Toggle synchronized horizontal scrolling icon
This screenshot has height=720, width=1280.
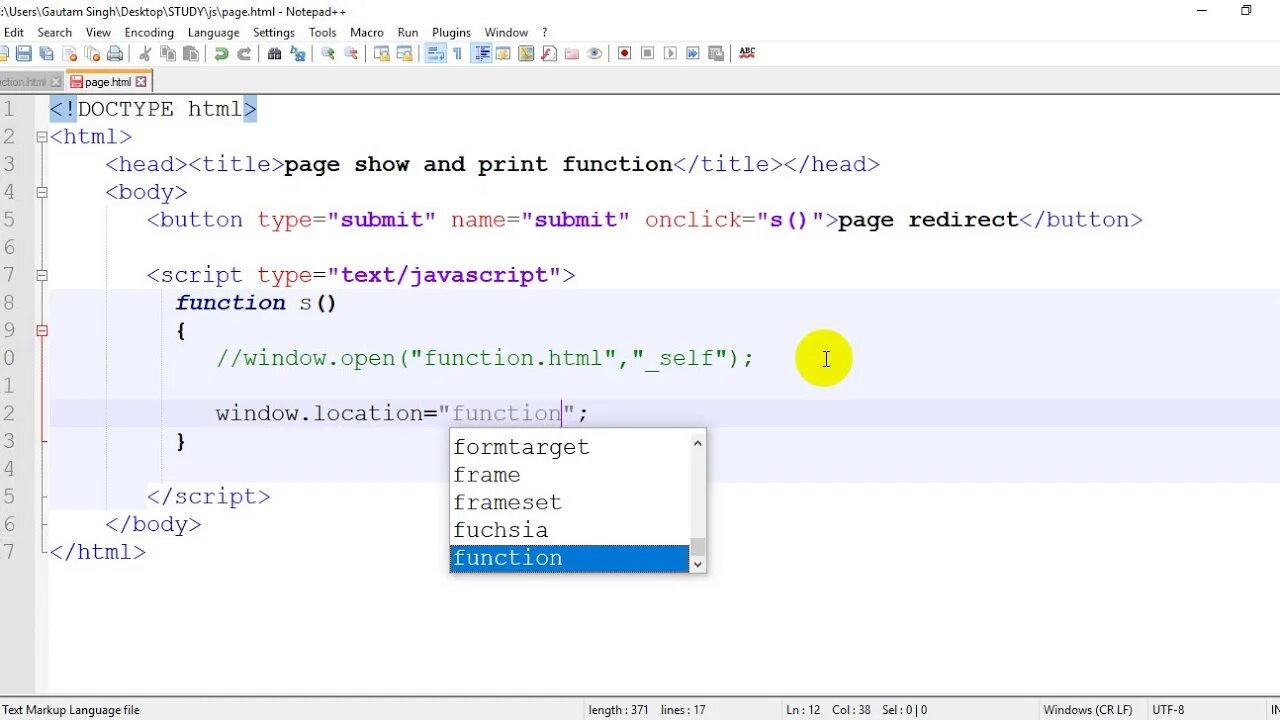pos(405,53)
